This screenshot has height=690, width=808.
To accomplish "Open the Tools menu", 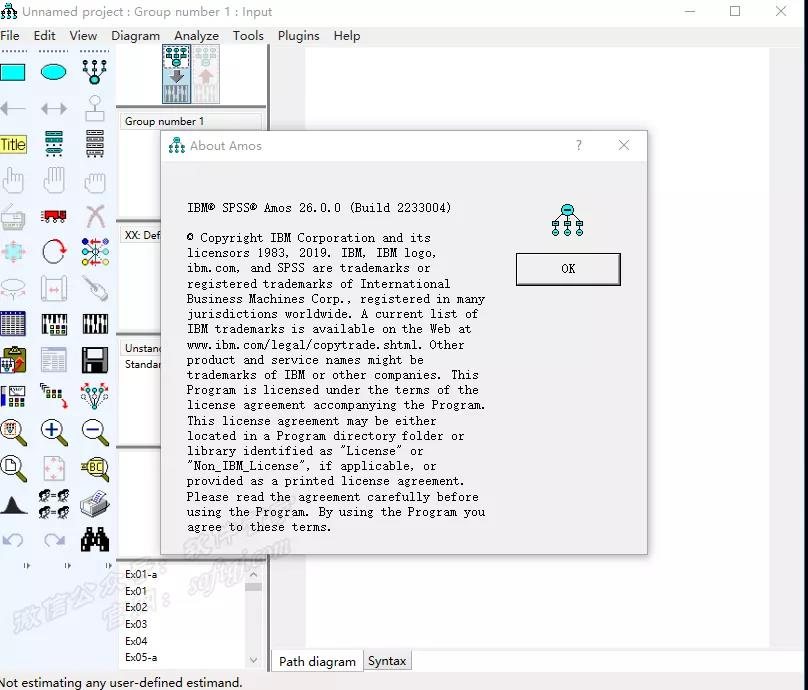I will [x=248, y=36].
